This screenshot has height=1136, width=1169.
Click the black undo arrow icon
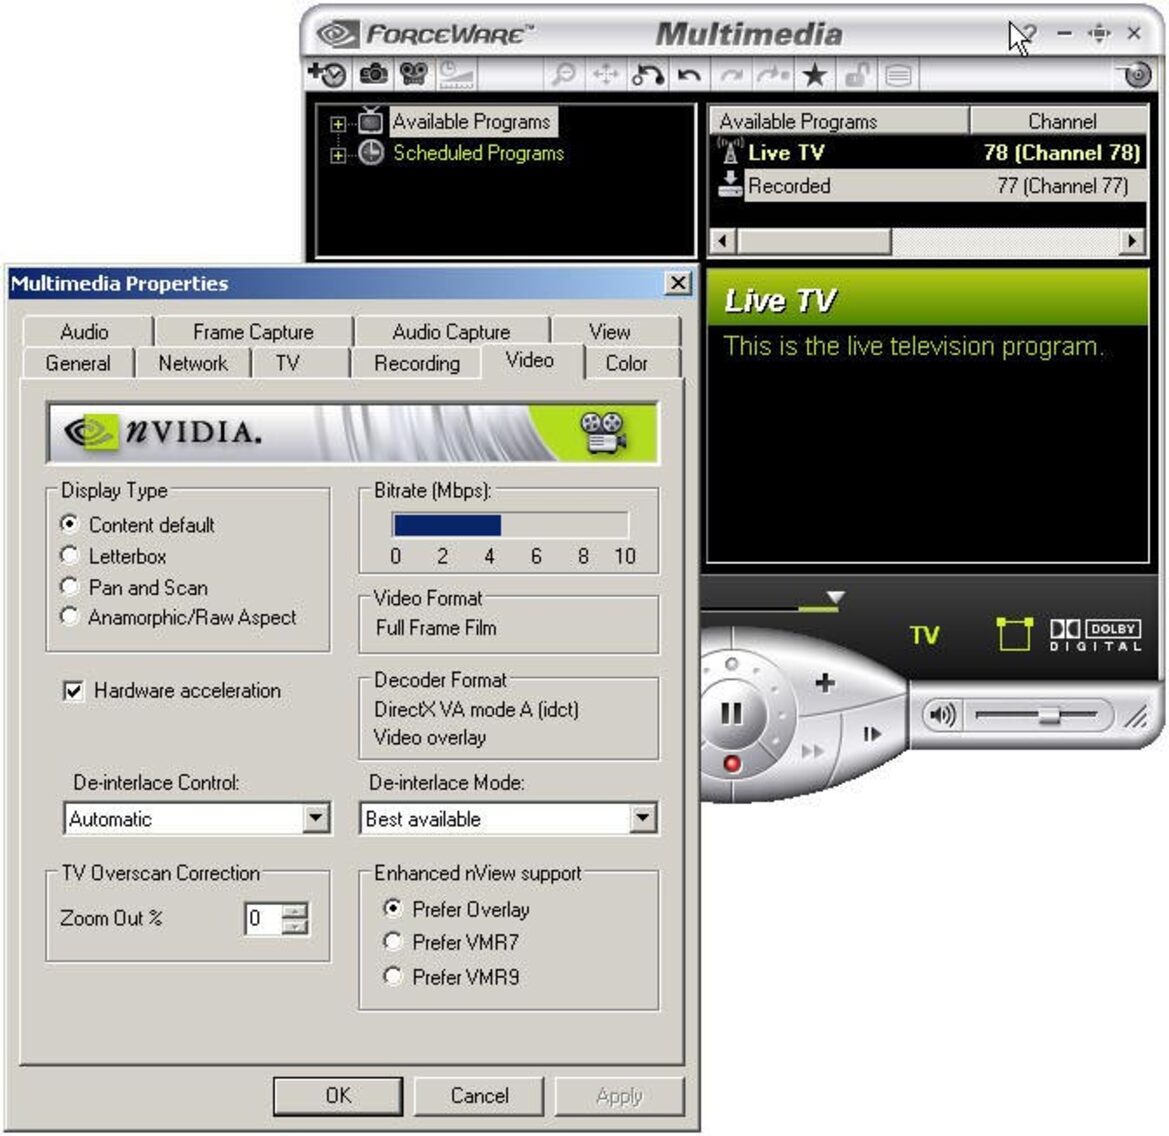click(689, 75)
